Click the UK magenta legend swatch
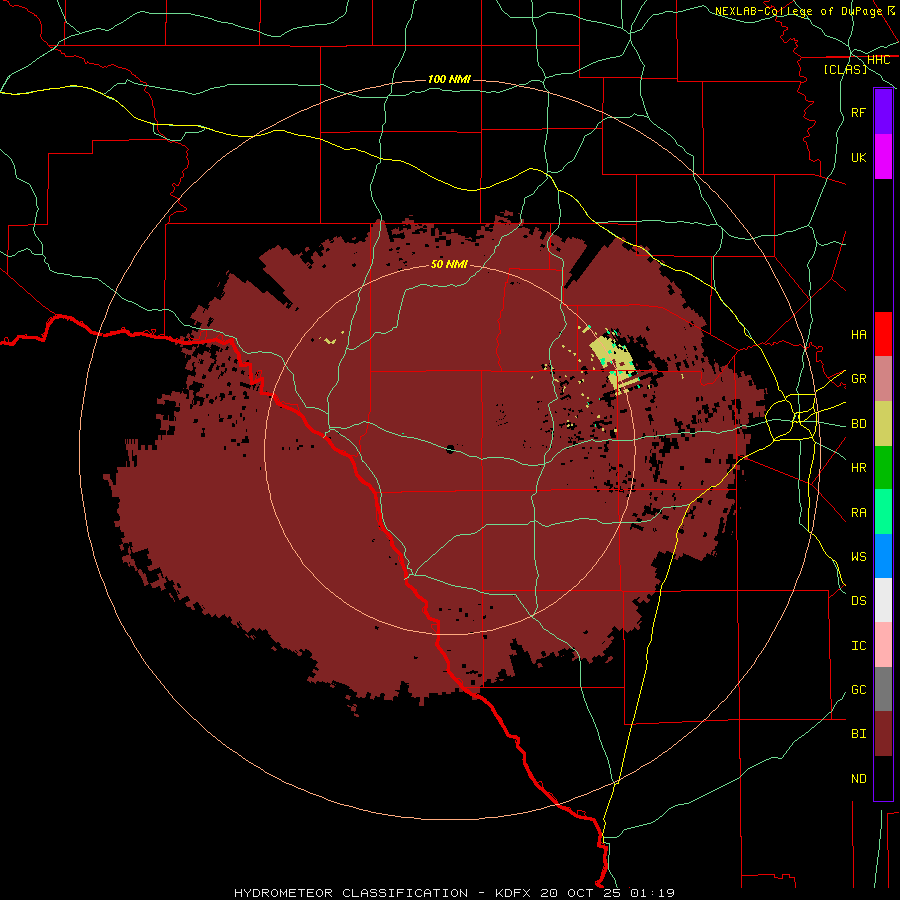 (x=883, y=157)
